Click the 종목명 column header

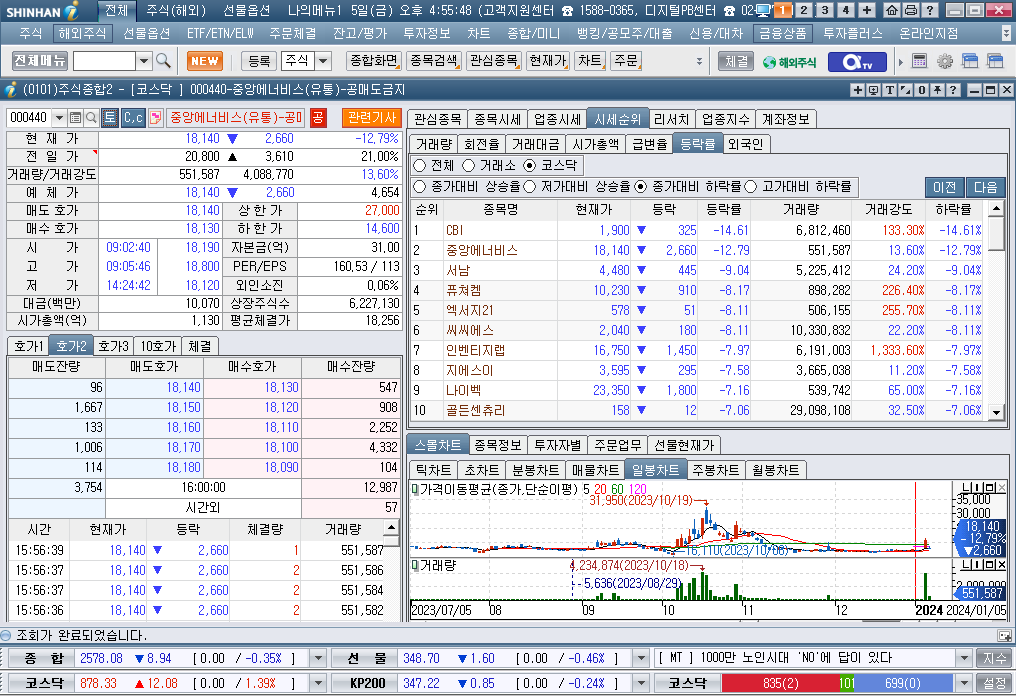(x=500, y=209)
